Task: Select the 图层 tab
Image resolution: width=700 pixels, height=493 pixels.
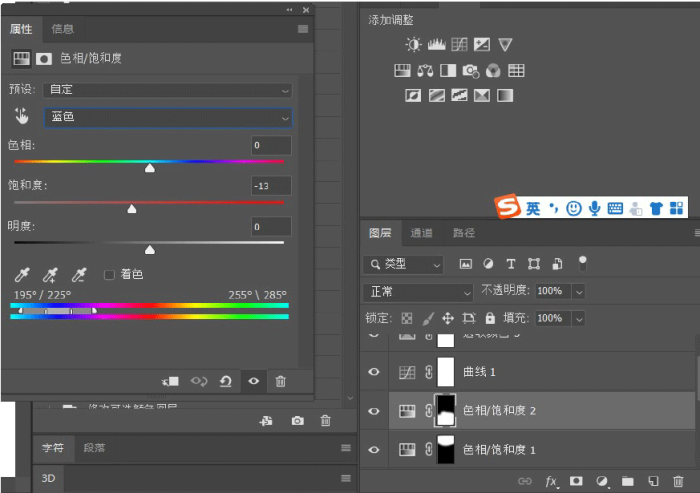Action: [380, 233]
